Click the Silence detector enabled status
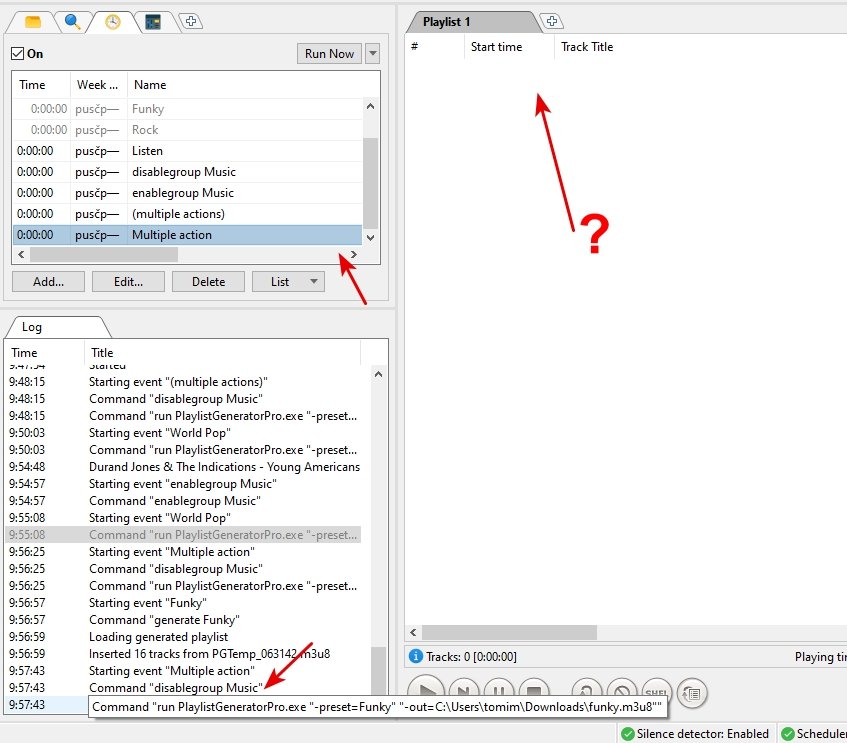 [x=702, y=734]
